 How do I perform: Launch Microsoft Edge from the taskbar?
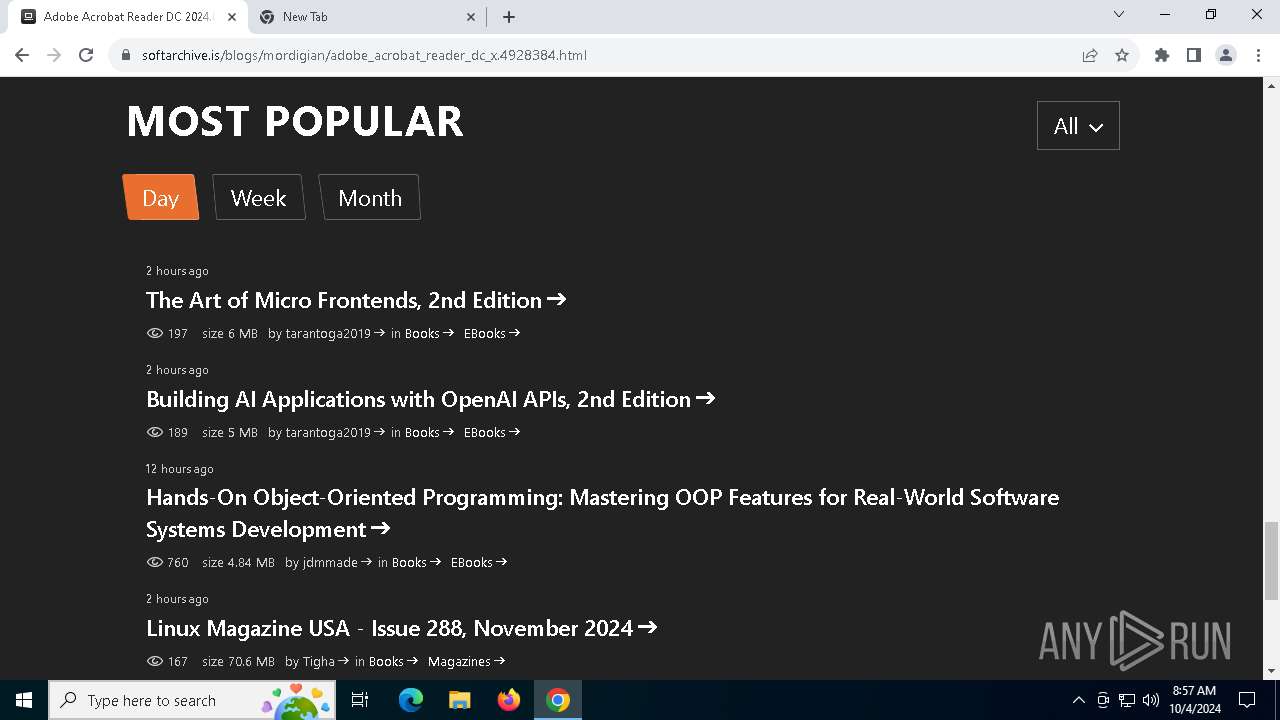point(411,700)
